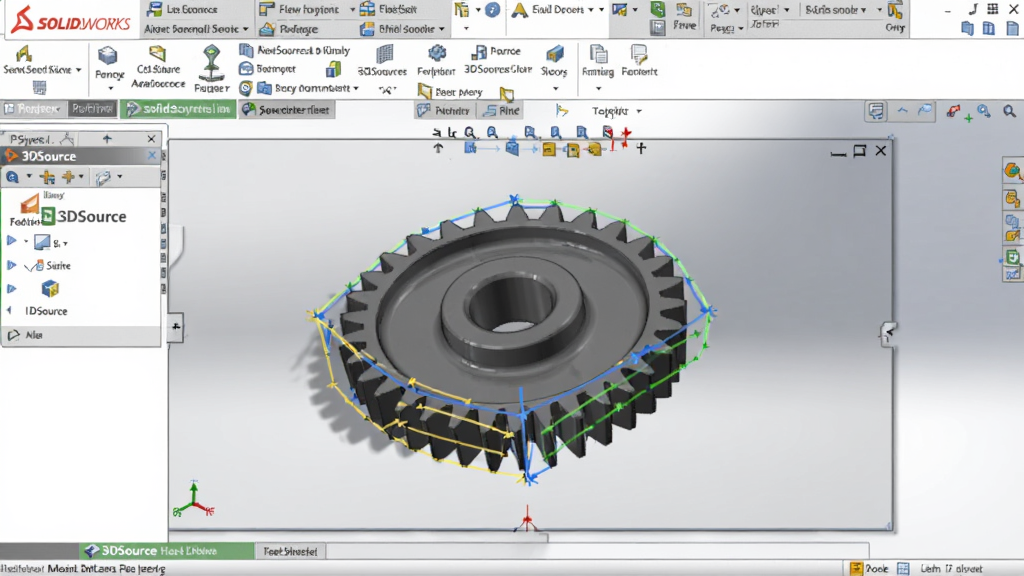Click the orange 'Fodtioe' folder icon
The height and width of the screenshot is (576, 1024).
[28, 204]
